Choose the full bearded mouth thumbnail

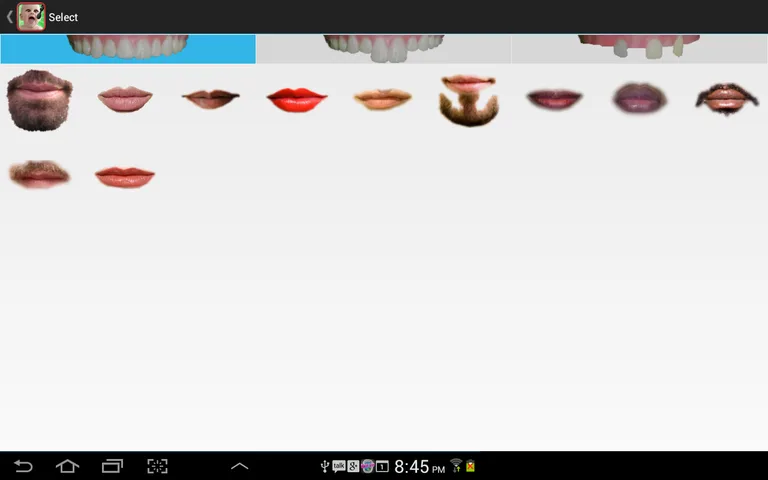[39, 100]
